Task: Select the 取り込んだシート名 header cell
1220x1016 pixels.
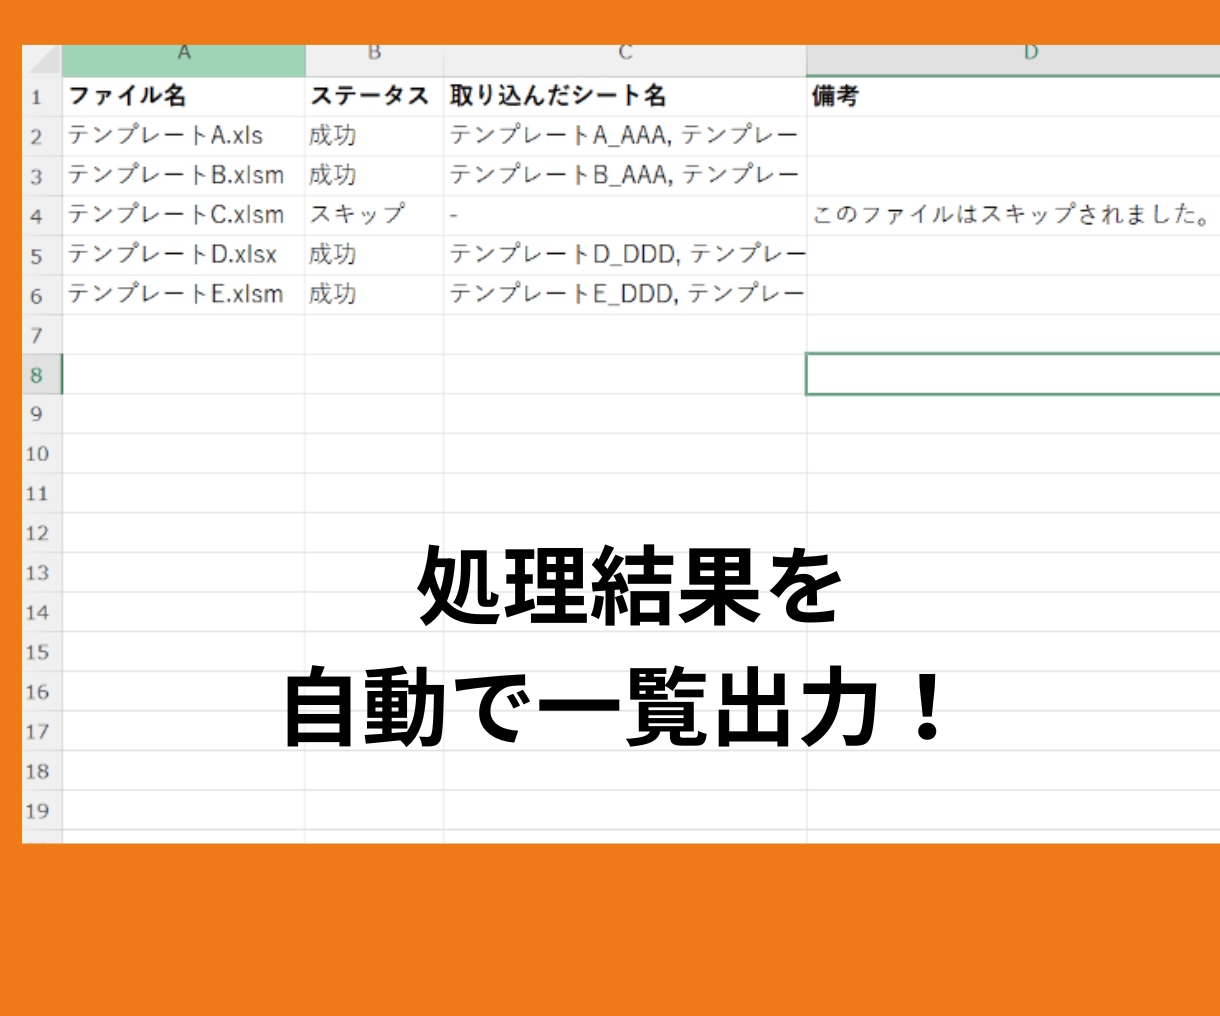Action: click(x=625, y=97)
